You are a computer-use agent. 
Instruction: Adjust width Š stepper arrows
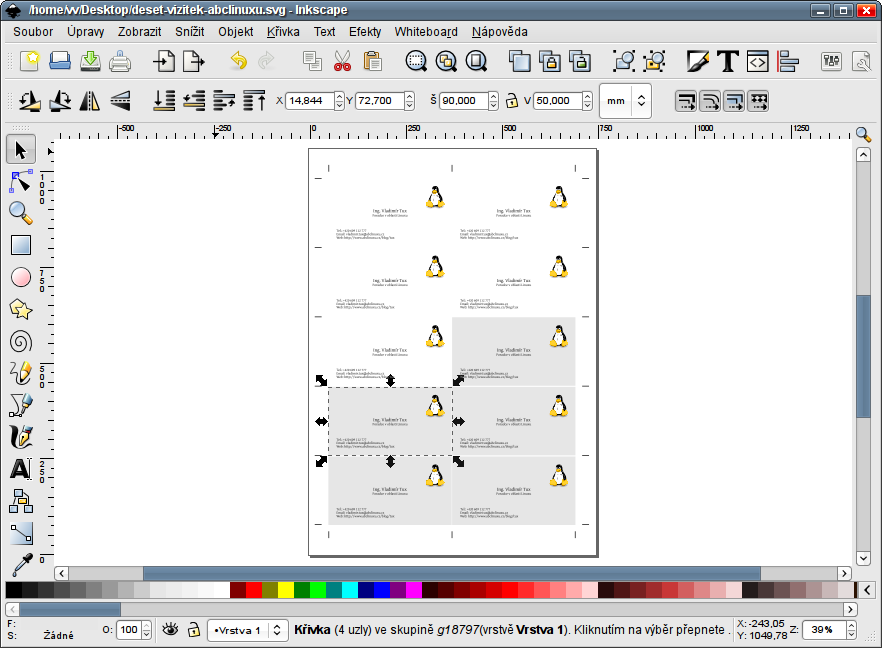[493, 101]
